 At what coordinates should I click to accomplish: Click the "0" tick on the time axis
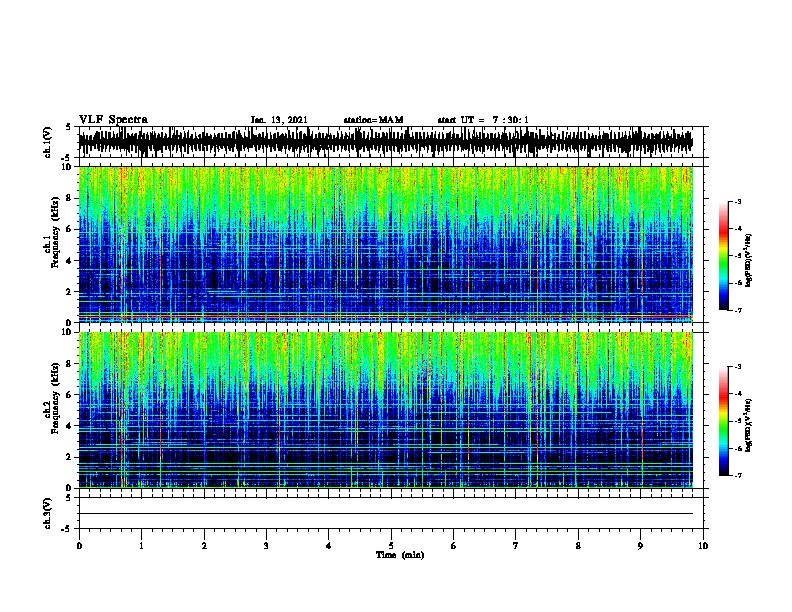79,546
